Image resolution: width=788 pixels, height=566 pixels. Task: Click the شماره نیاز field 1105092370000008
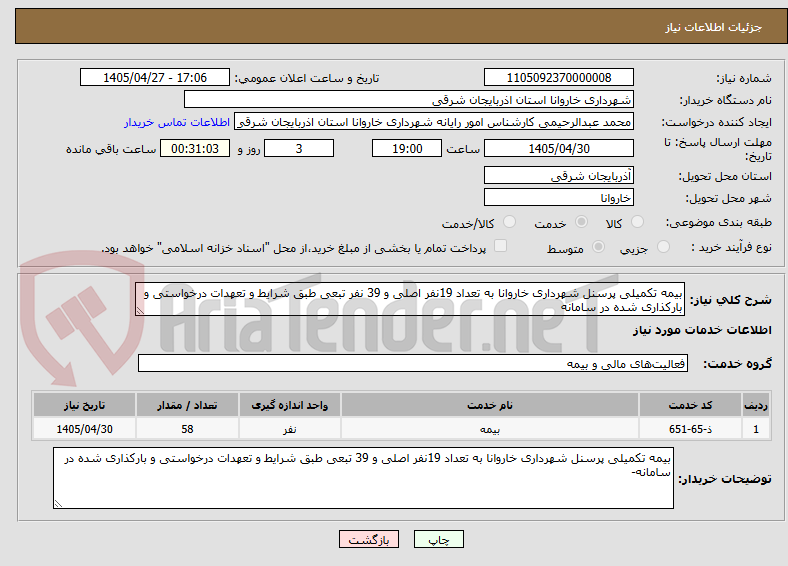click(x=559, y=77)
